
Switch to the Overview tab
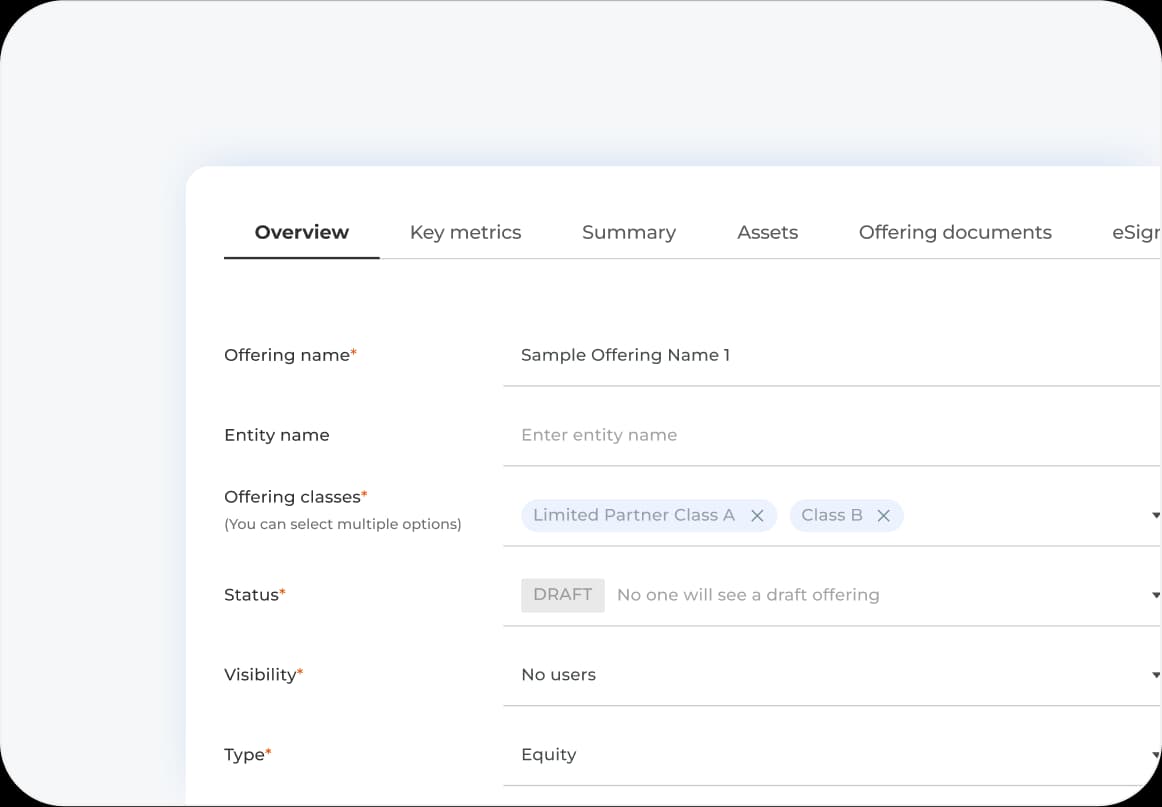[301, 232]
